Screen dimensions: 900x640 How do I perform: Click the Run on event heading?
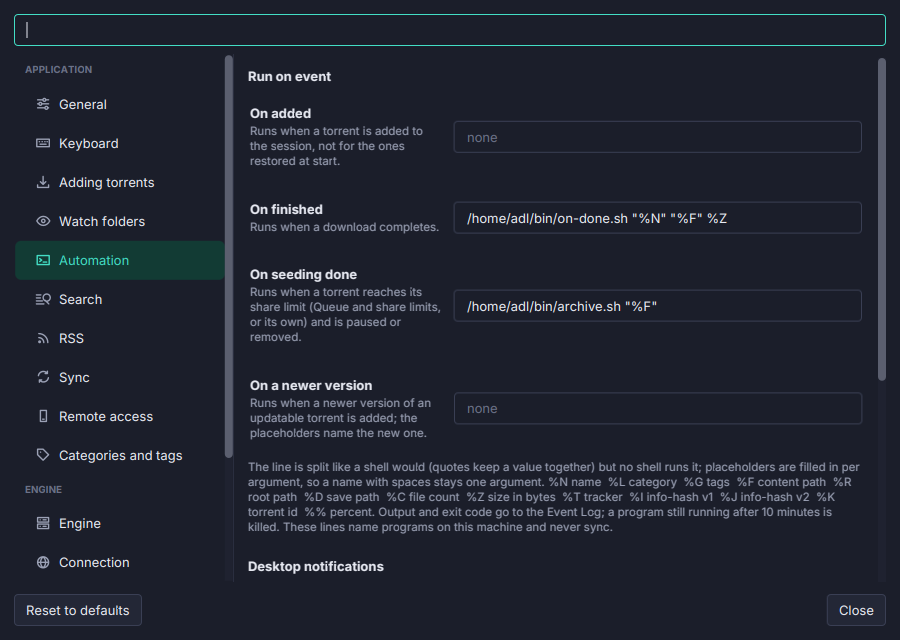[289, 76]
